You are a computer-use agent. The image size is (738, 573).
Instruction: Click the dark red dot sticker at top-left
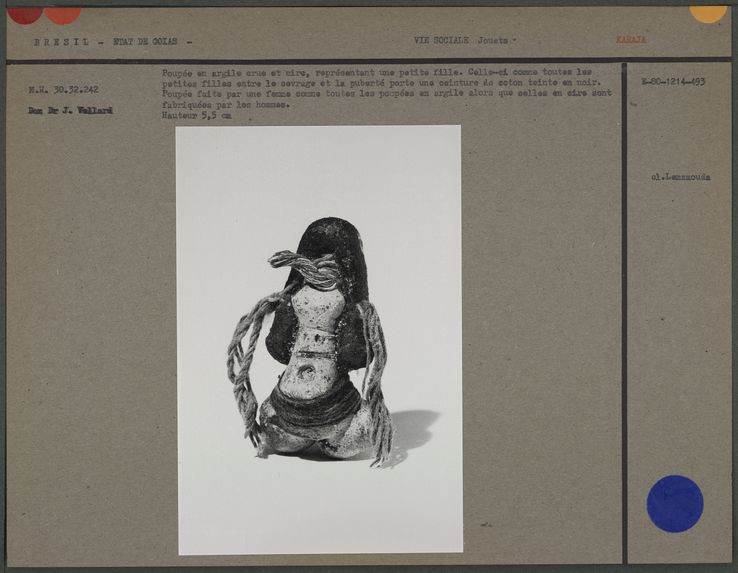[24, 13]
